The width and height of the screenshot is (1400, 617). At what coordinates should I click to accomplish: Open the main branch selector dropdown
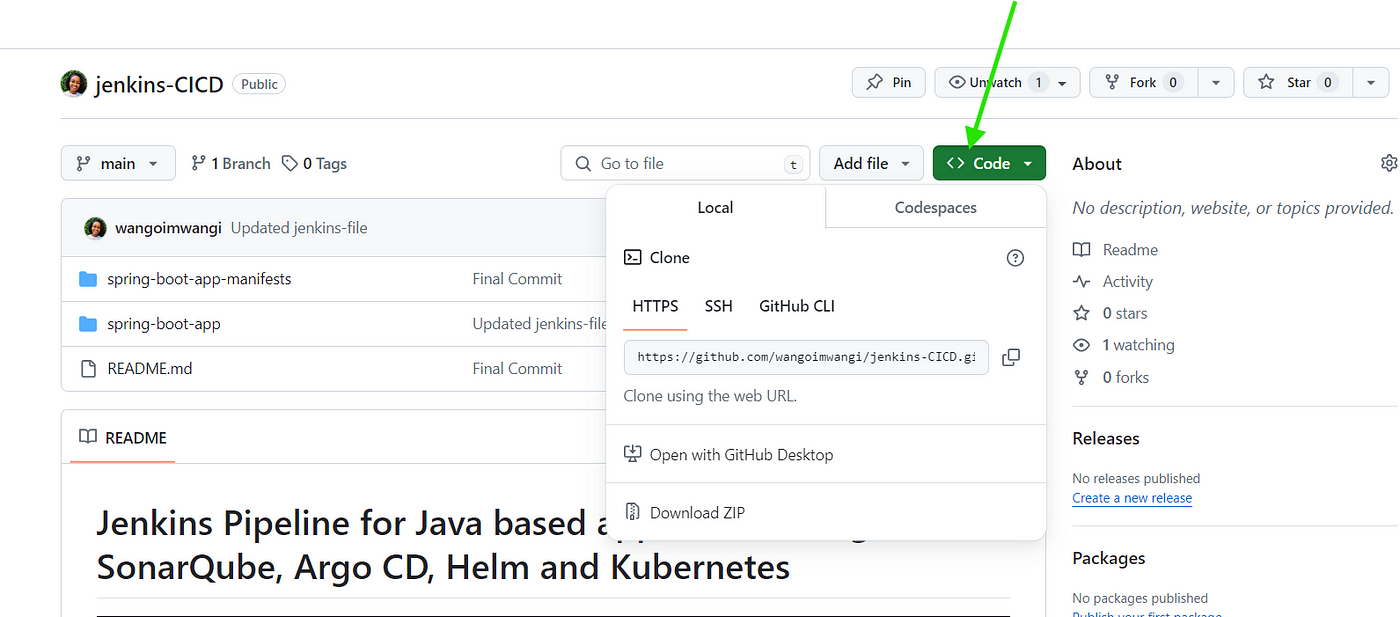click(118, 163)
